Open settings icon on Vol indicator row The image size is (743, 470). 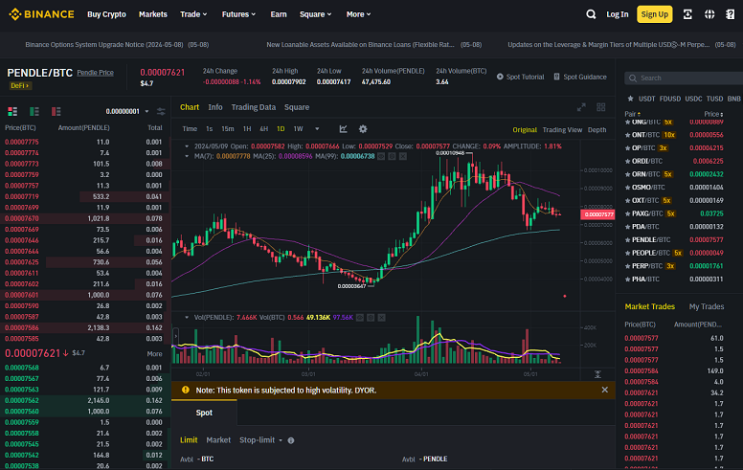pyautogui.click(x=371, y=317)
